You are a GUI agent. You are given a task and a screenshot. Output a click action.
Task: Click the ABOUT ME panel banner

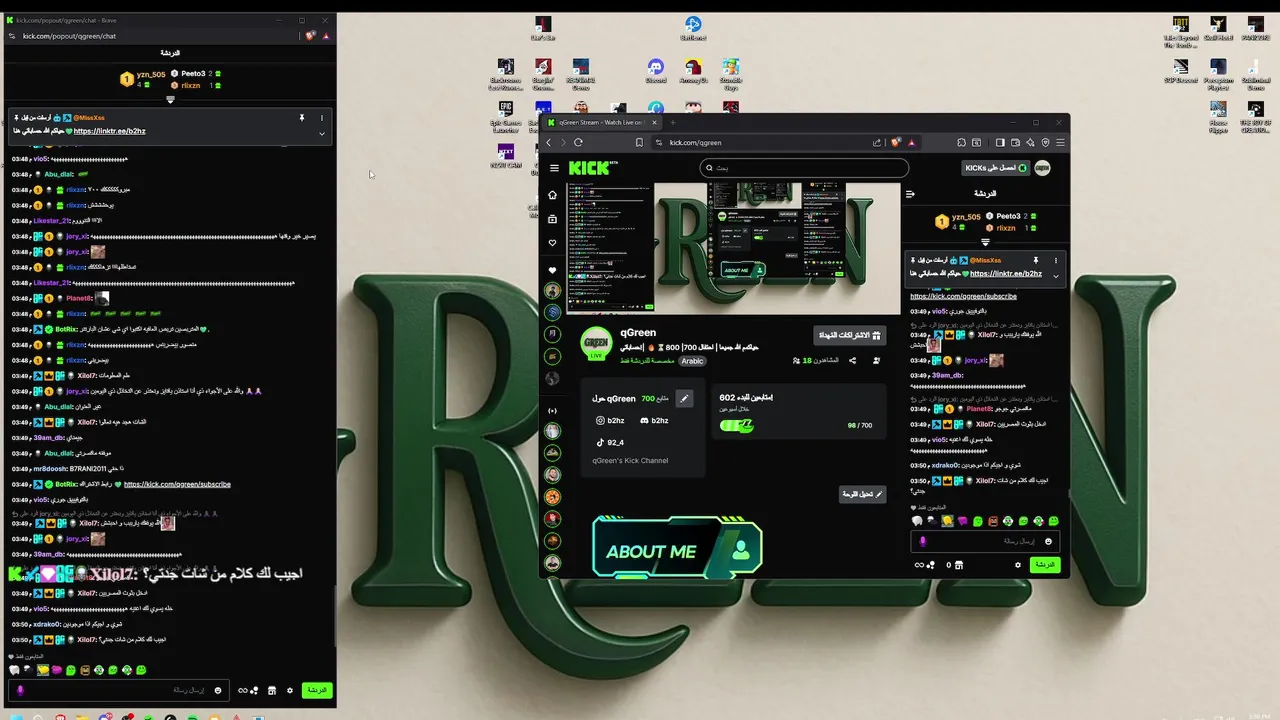click(x=677, y=546)
